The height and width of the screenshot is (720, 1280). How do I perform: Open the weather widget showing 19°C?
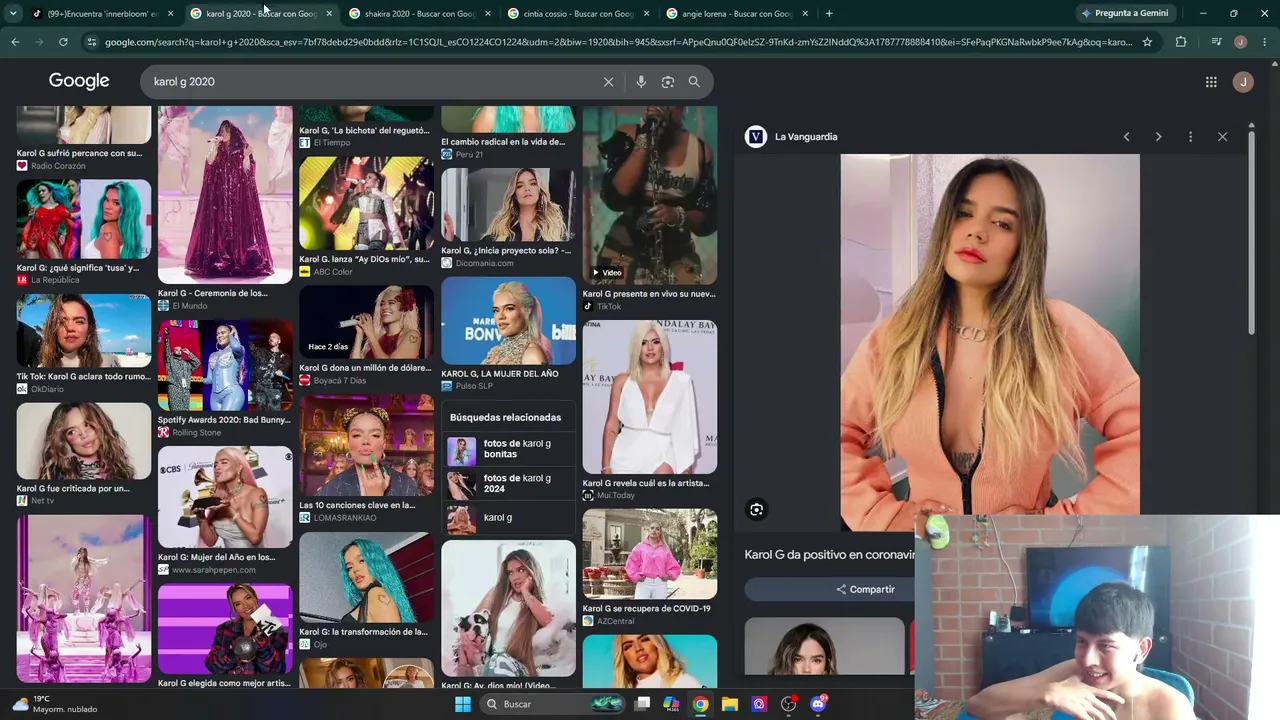pos(55,704)
